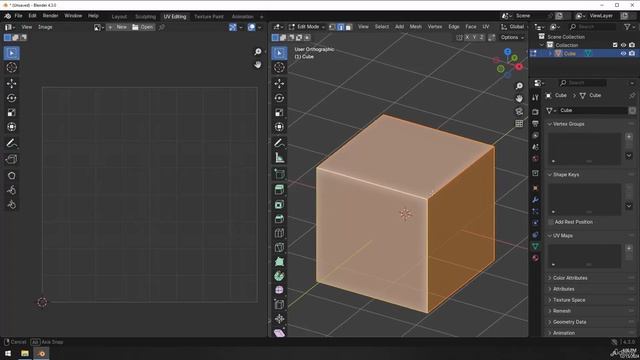640x360 pixels.
Task: Toggle Collection visibility eye icon
Action: click(x=623, y=45)
